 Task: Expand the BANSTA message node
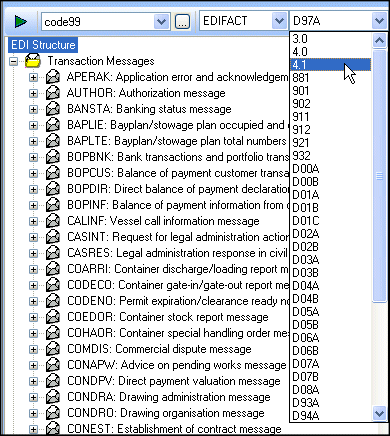pos(33,109)
